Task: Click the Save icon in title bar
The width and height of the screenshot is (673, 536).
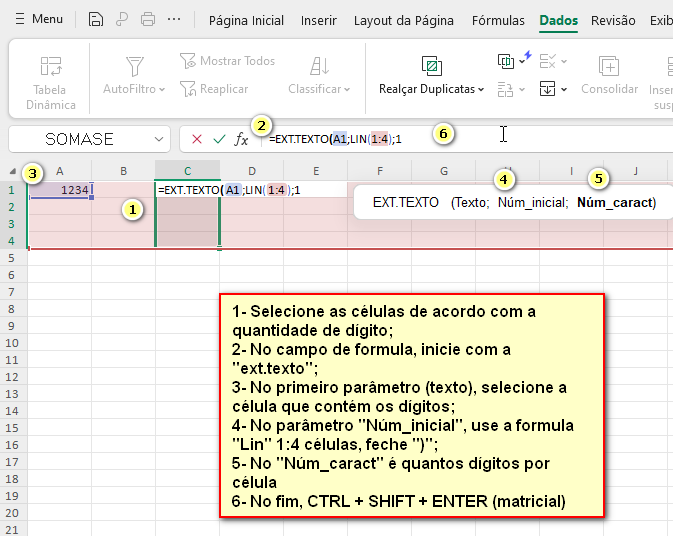Action: [x=96, y=19]
